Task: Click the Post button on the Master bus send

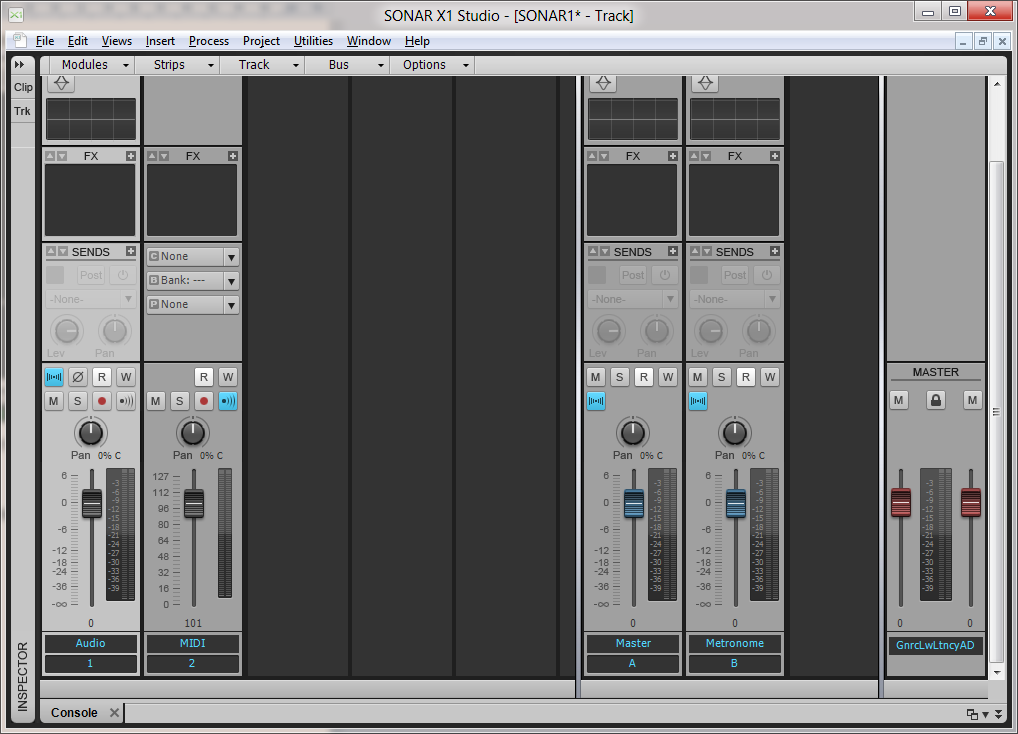Action: tap(633, 275)
